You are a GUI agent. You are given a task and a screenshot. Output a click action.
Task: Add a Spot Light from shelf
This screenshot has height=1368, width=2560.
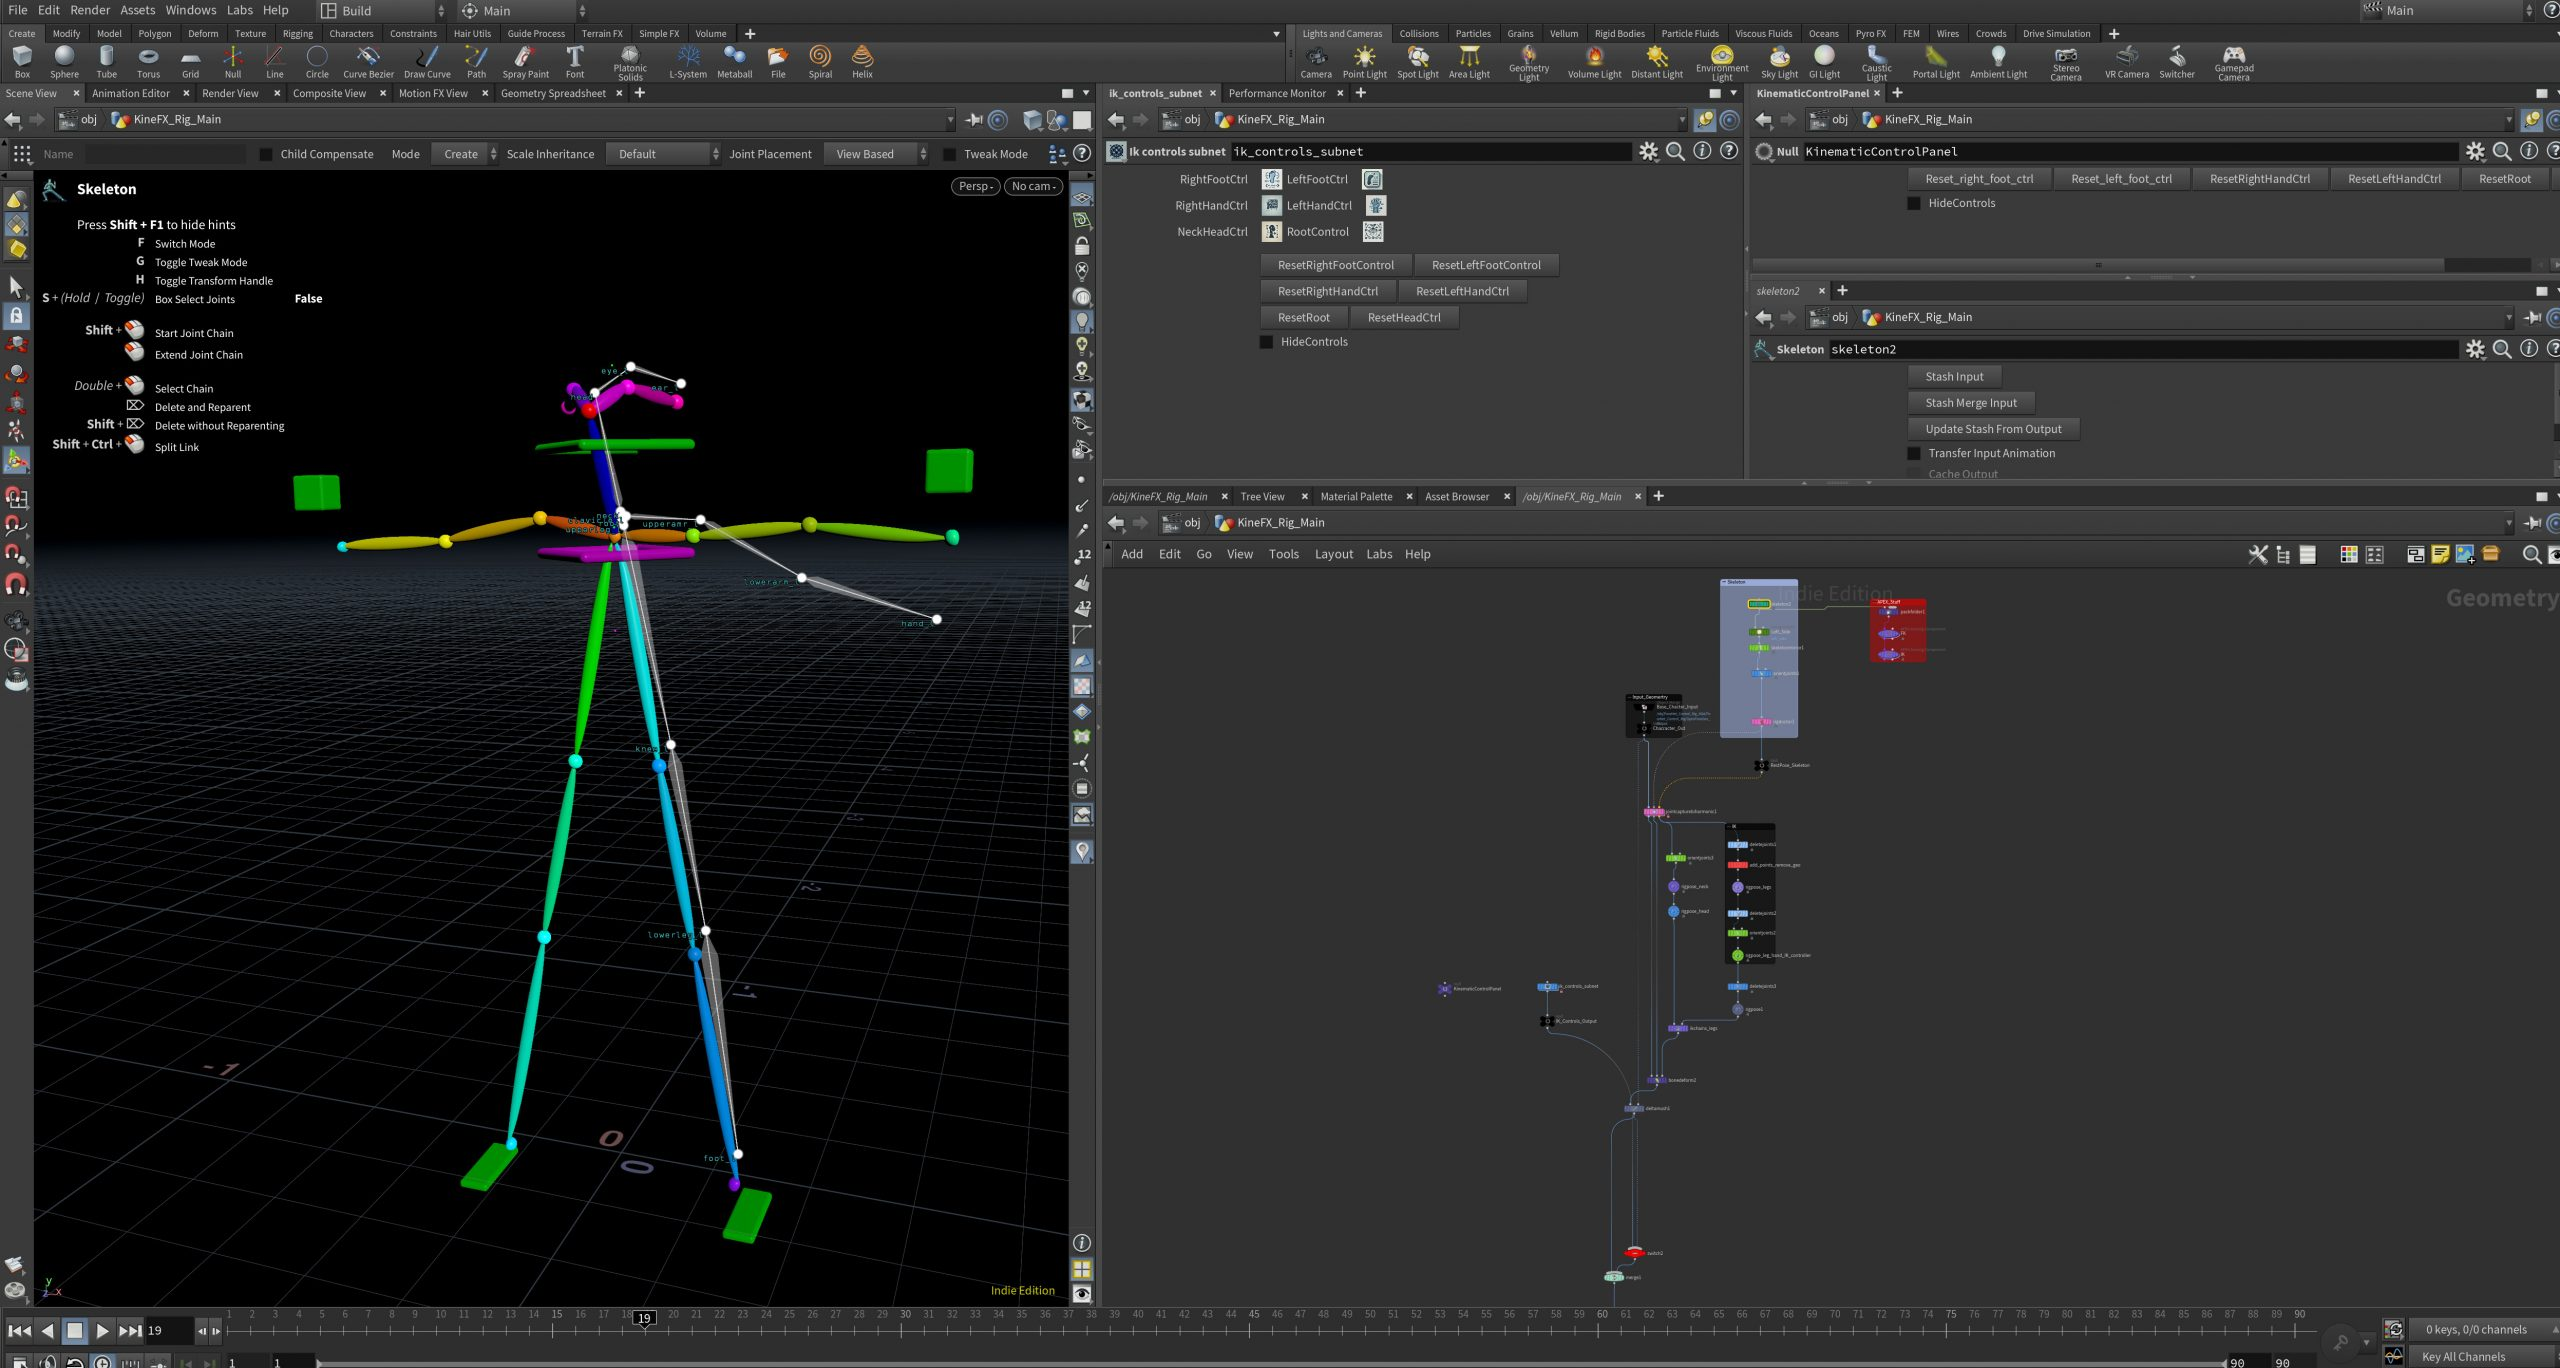(x=1417, y=61)
